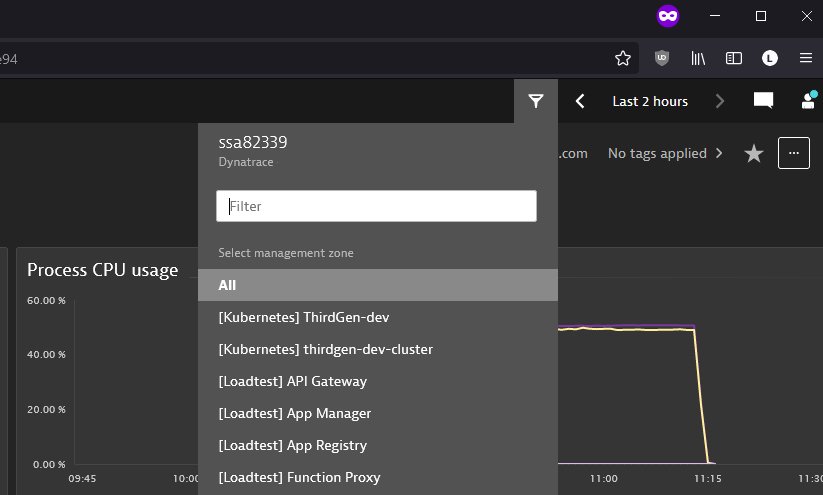Select [Loadtest] API Gateway zone

tap(378, 381)
